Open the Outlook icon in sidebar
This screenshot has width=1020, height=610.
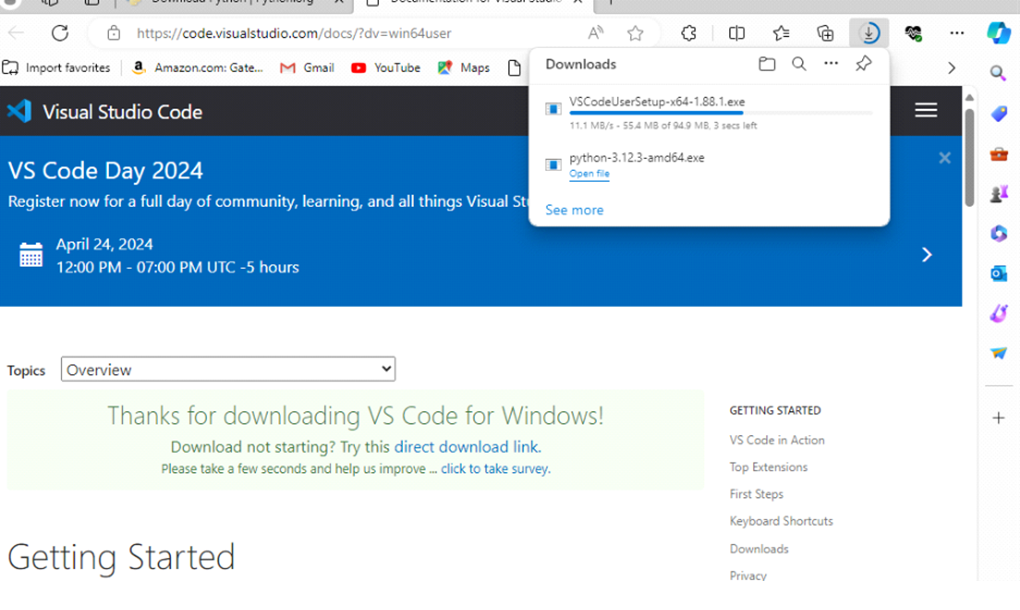pyautogui.click(x=998, y=273)
